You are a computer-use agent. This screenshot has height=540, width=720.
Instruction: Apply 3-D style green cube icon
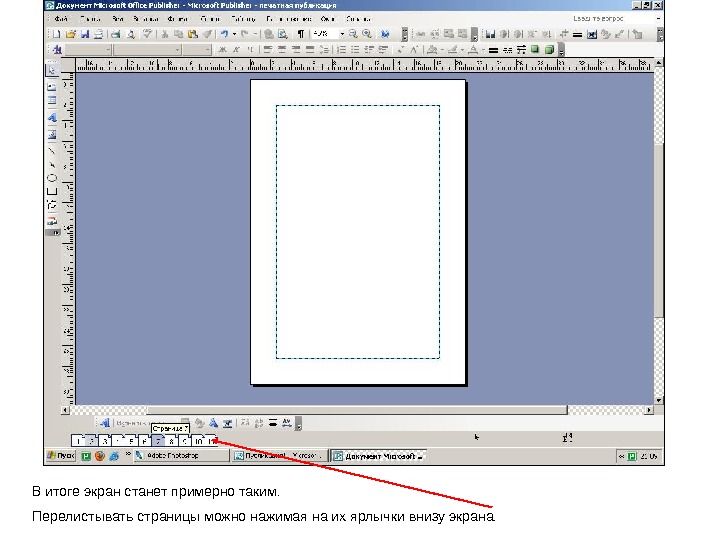click(549, 50)
